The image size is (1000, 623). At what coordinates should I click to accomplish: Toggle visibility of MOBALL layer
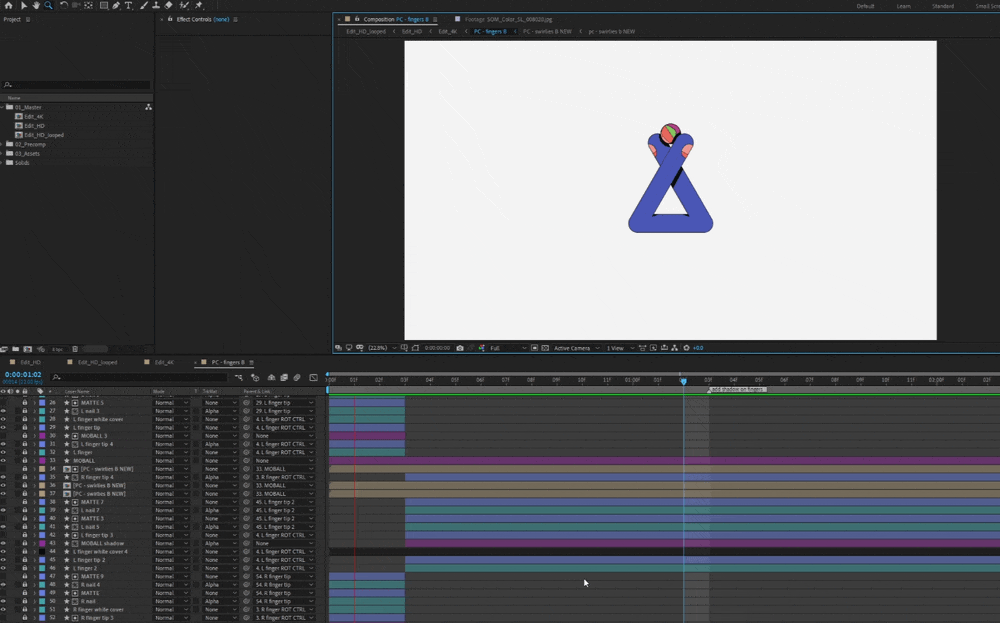[3, 460]
